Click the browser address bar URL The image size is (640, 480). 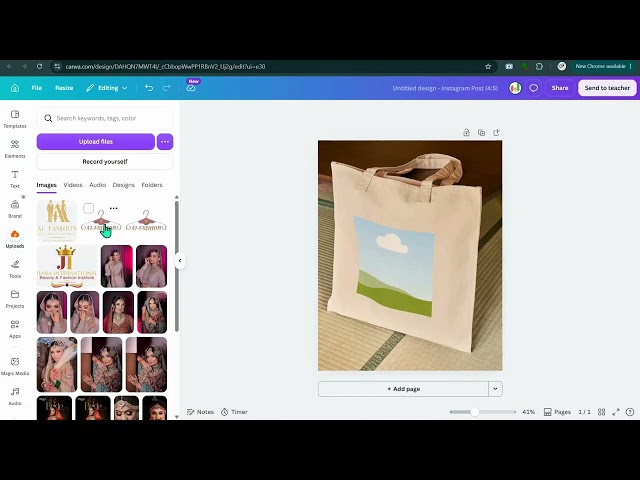point(165,66)
